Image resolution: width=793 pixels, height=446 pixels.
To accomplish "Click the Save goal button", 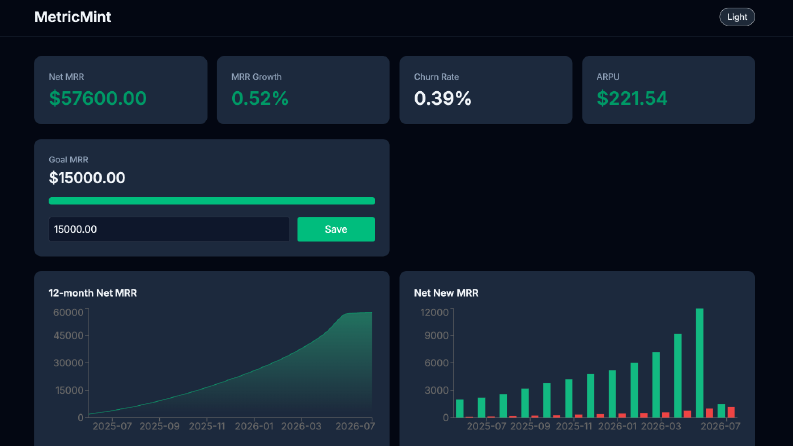I will click(x=336, y=229).
